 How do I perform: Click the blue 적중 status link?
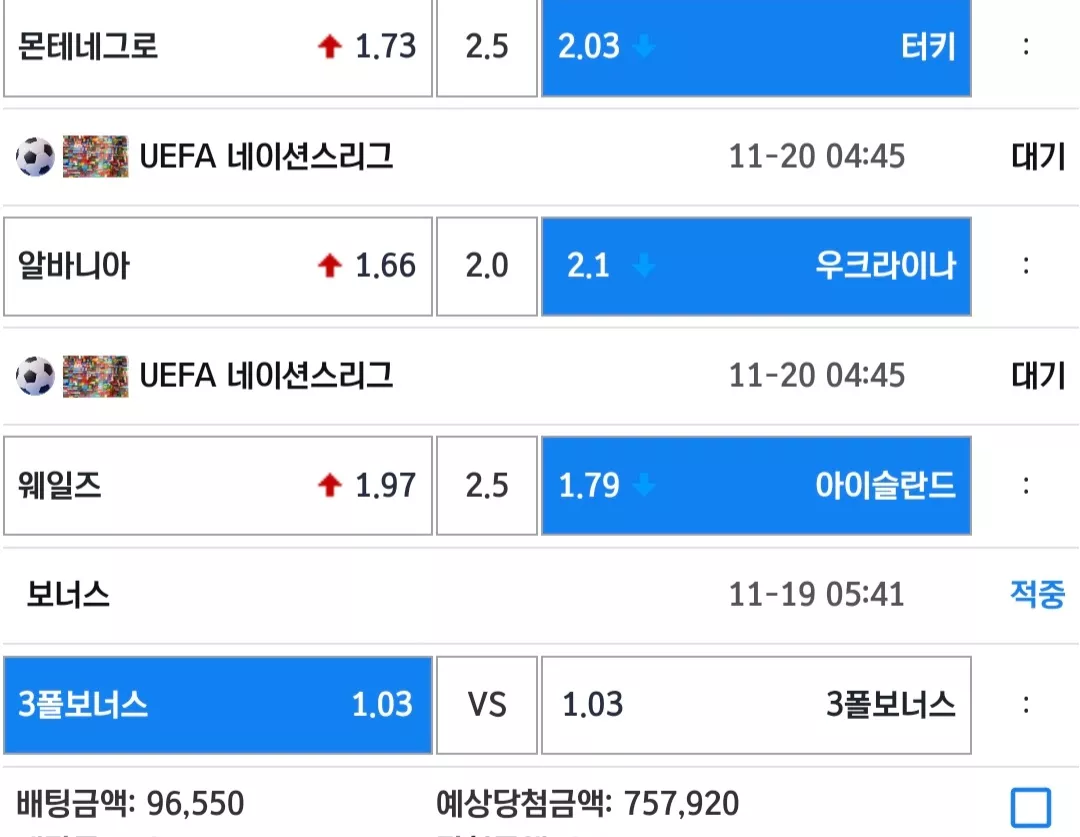click(1037, 594)
